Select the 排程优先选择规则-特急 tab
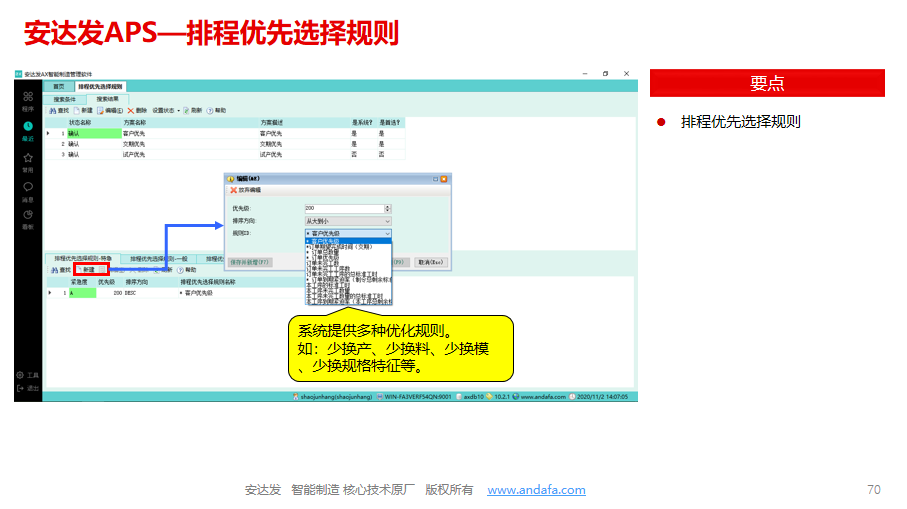 coord(83,259)
